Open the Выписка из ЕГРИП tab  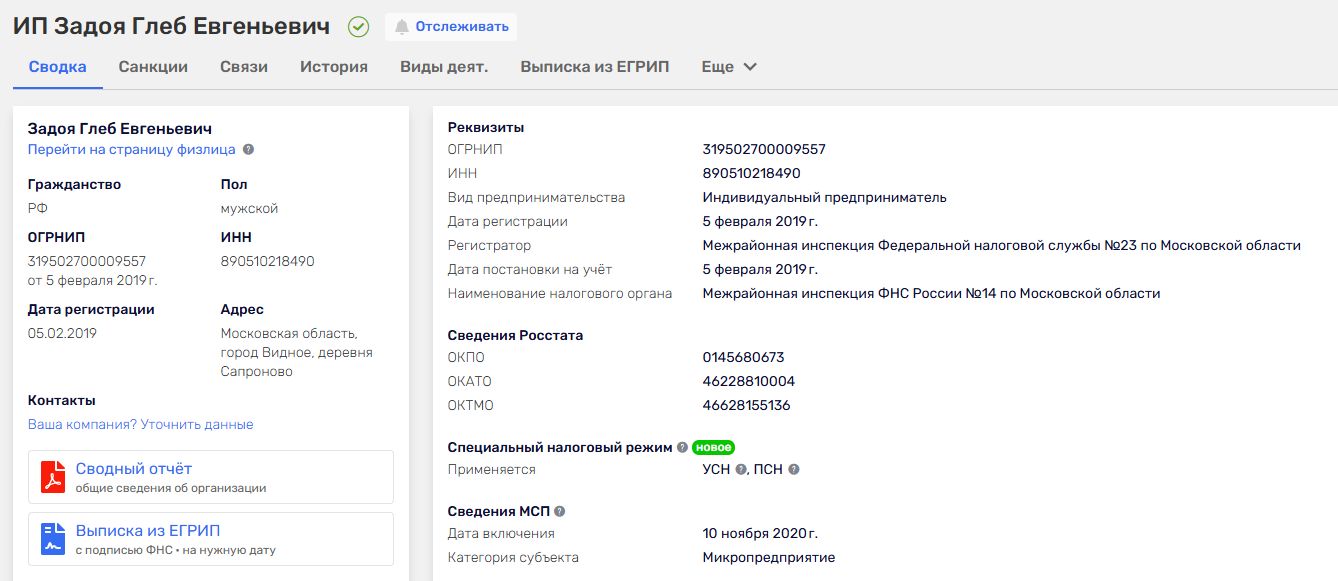pyautogui.click(x=594, y=67)
